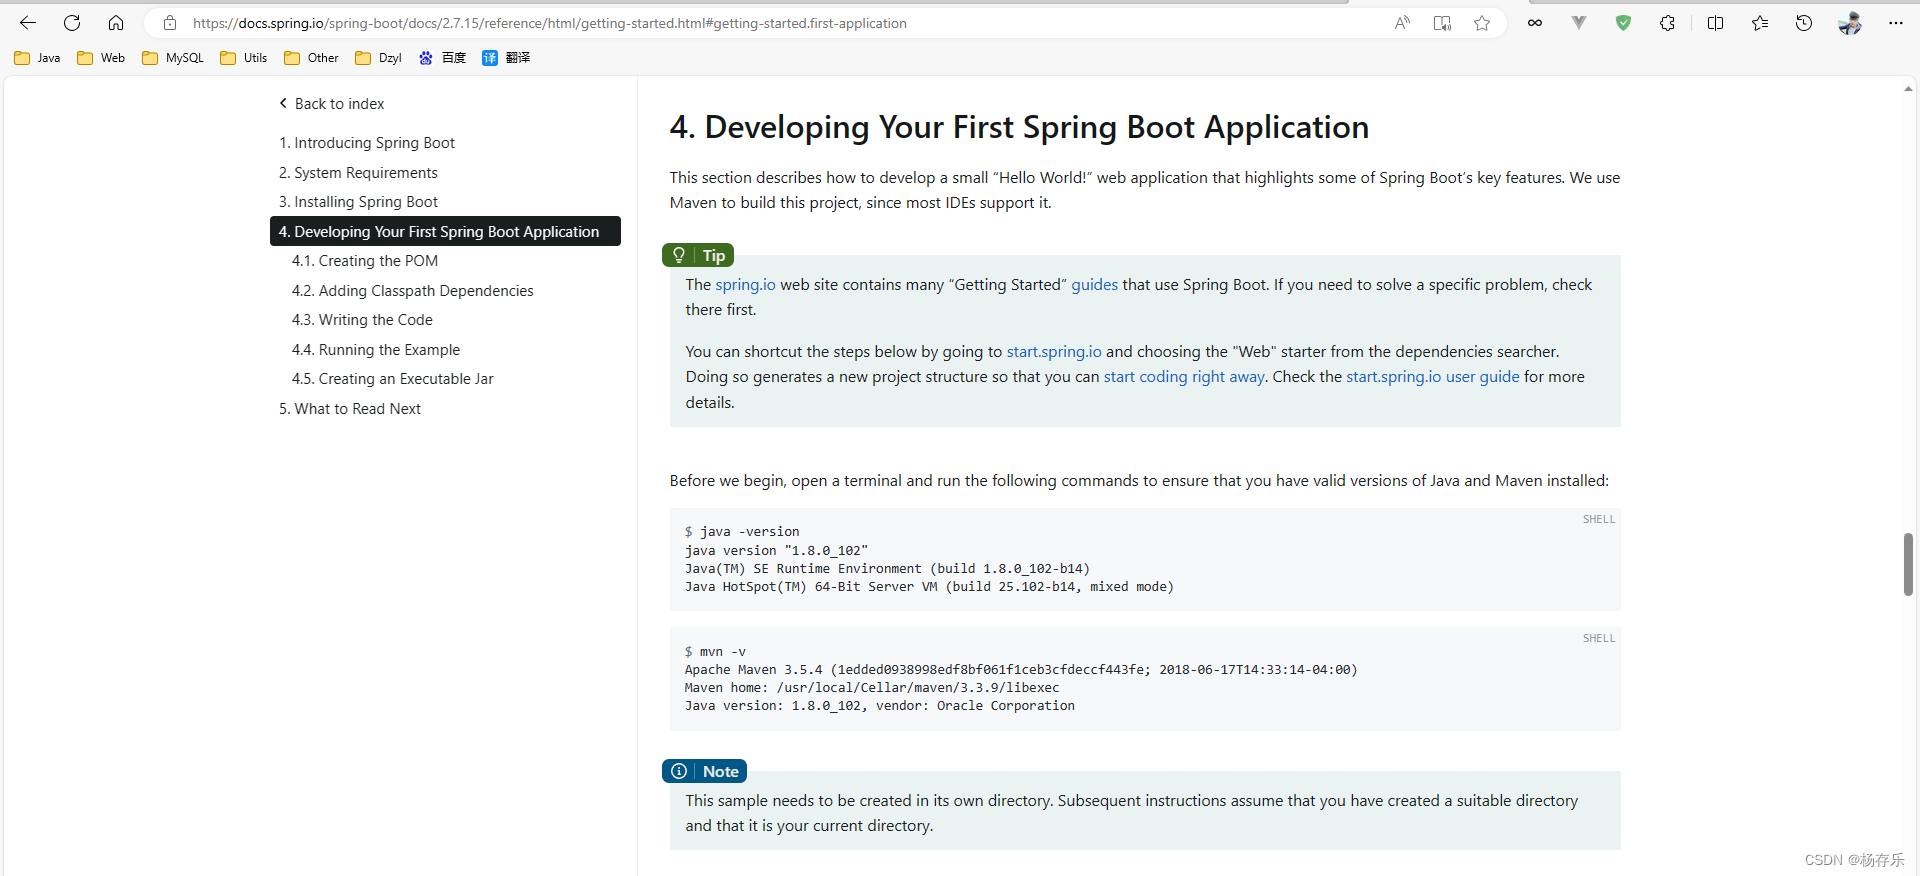Viewport: 1920px width, 876px height.
Task: Follow the start.spring.io link after 'going to'
Action: (x=1054, y=352)
